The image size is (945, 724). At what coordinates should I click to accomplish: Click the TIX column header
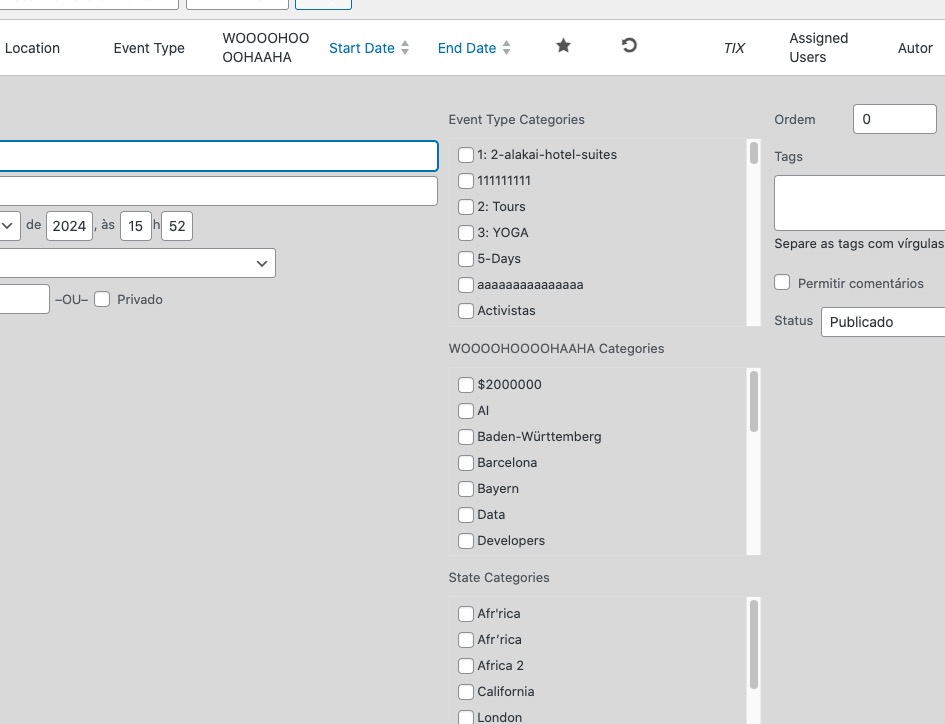click(734, 48)
